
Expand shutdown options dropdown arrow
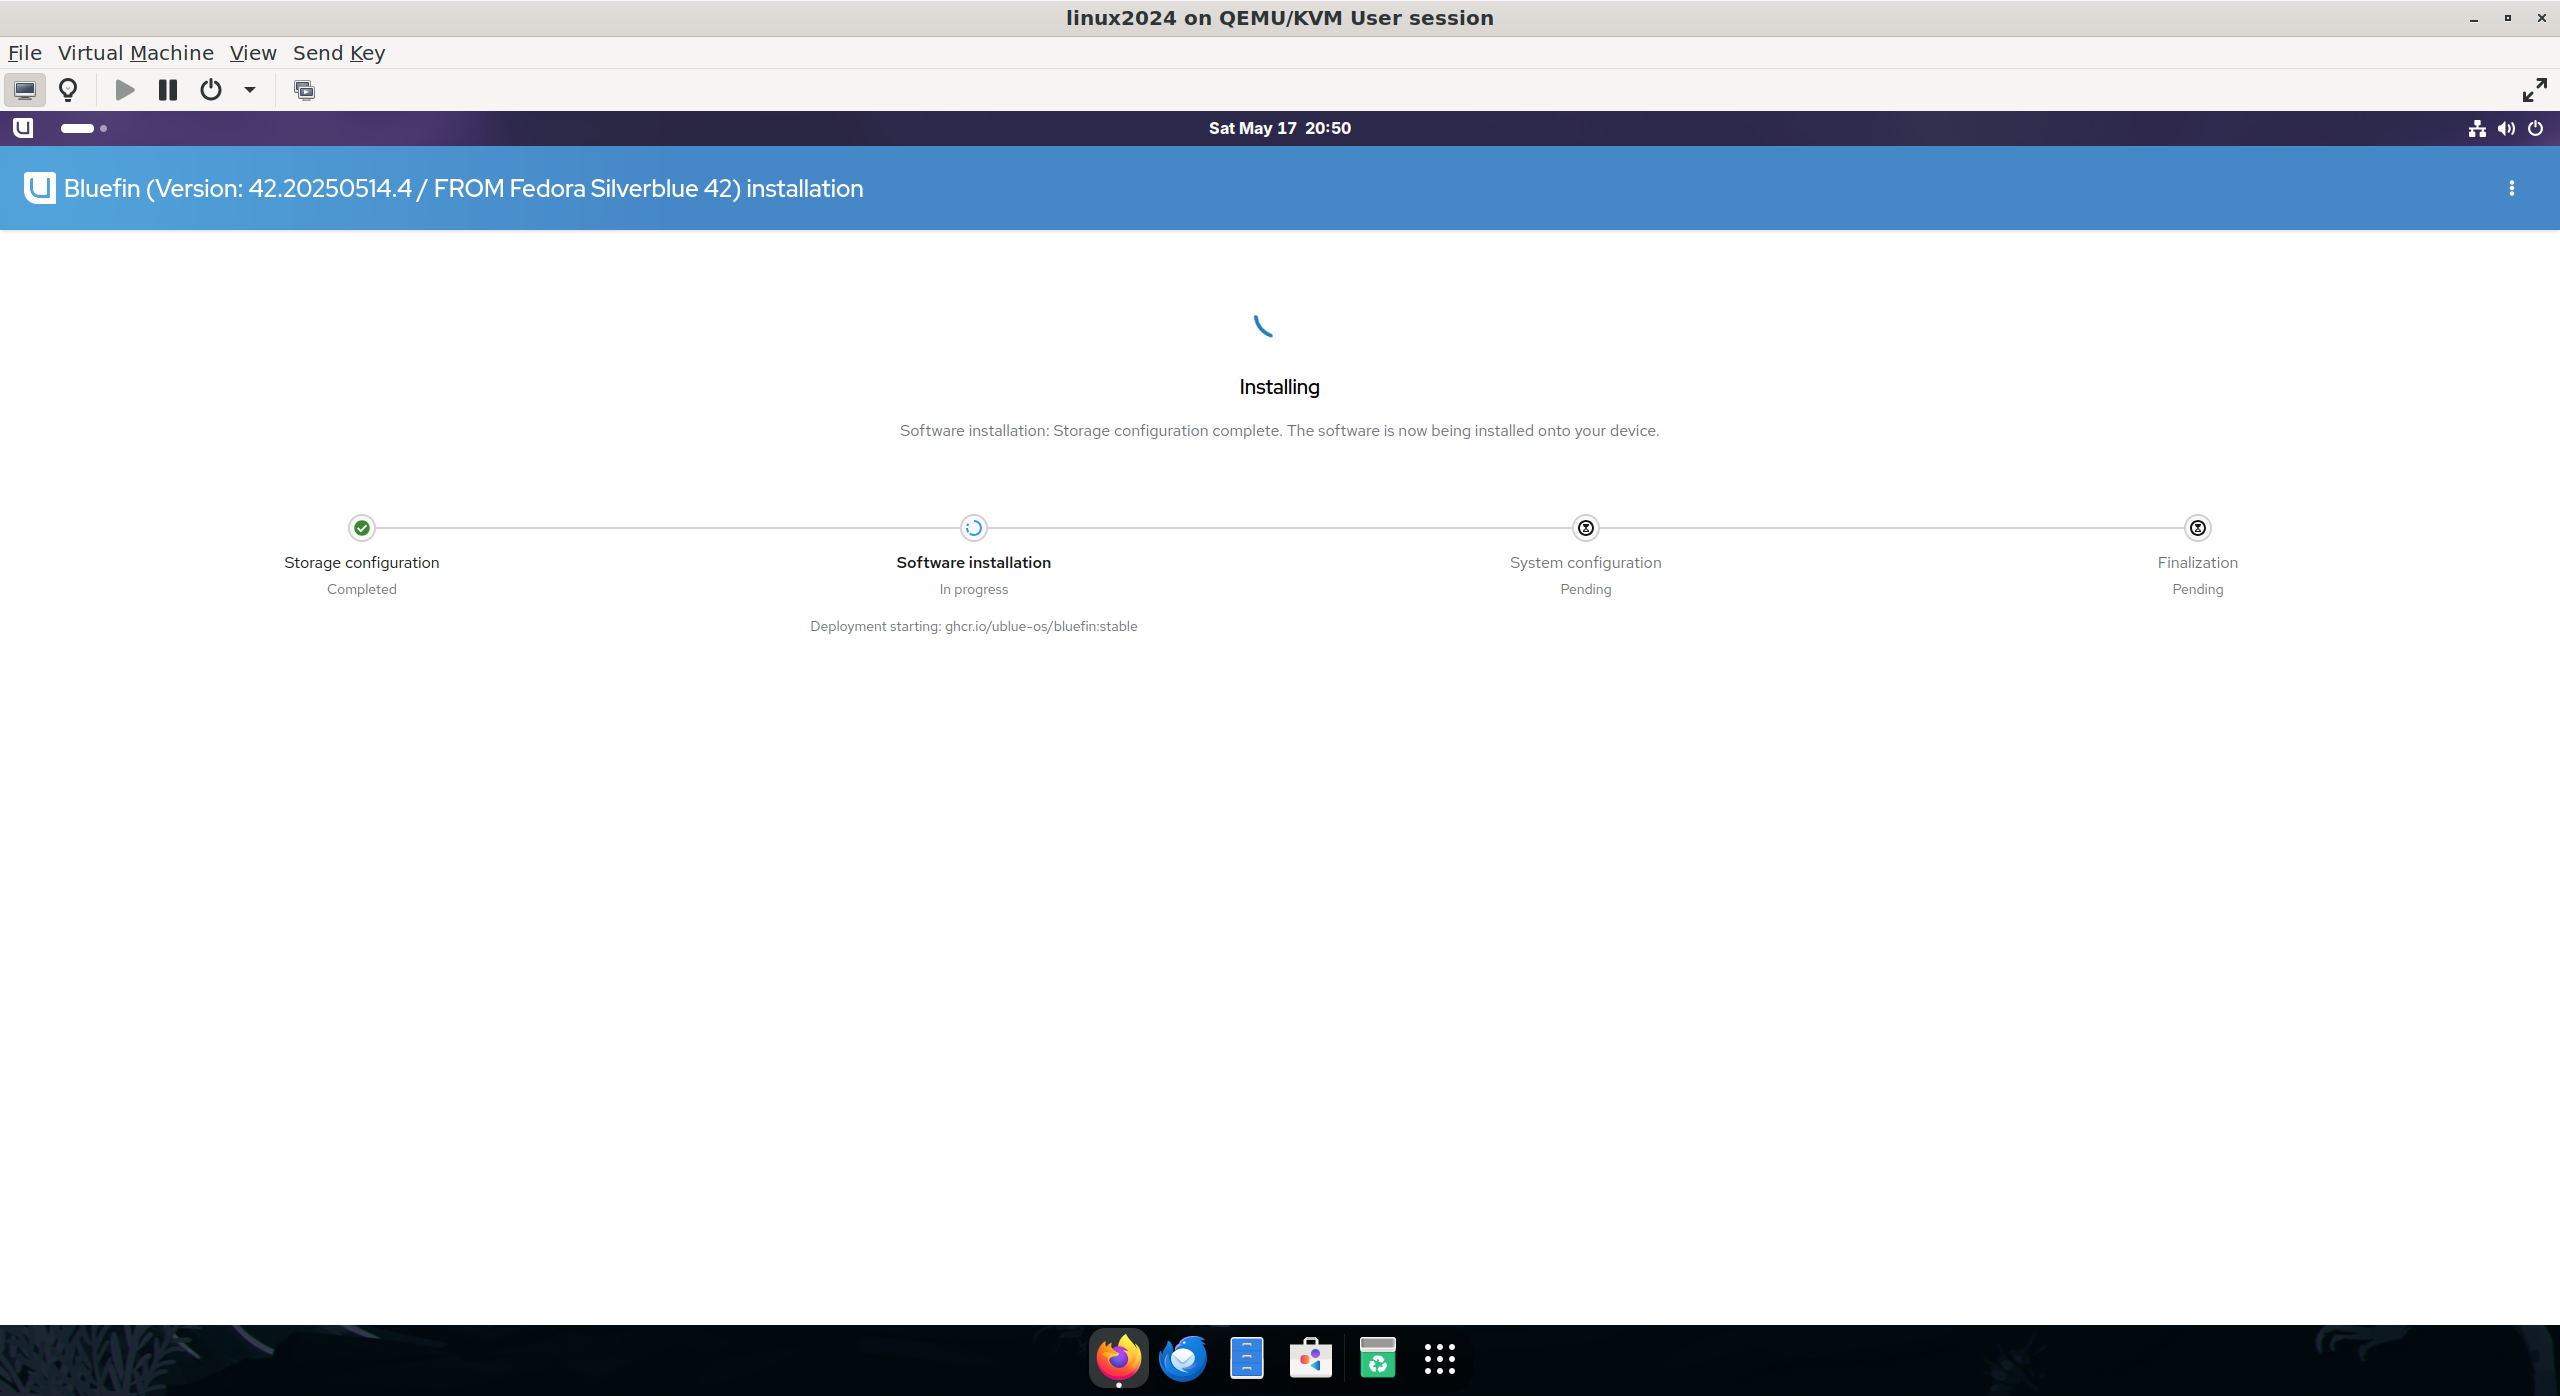click(250, 90)
